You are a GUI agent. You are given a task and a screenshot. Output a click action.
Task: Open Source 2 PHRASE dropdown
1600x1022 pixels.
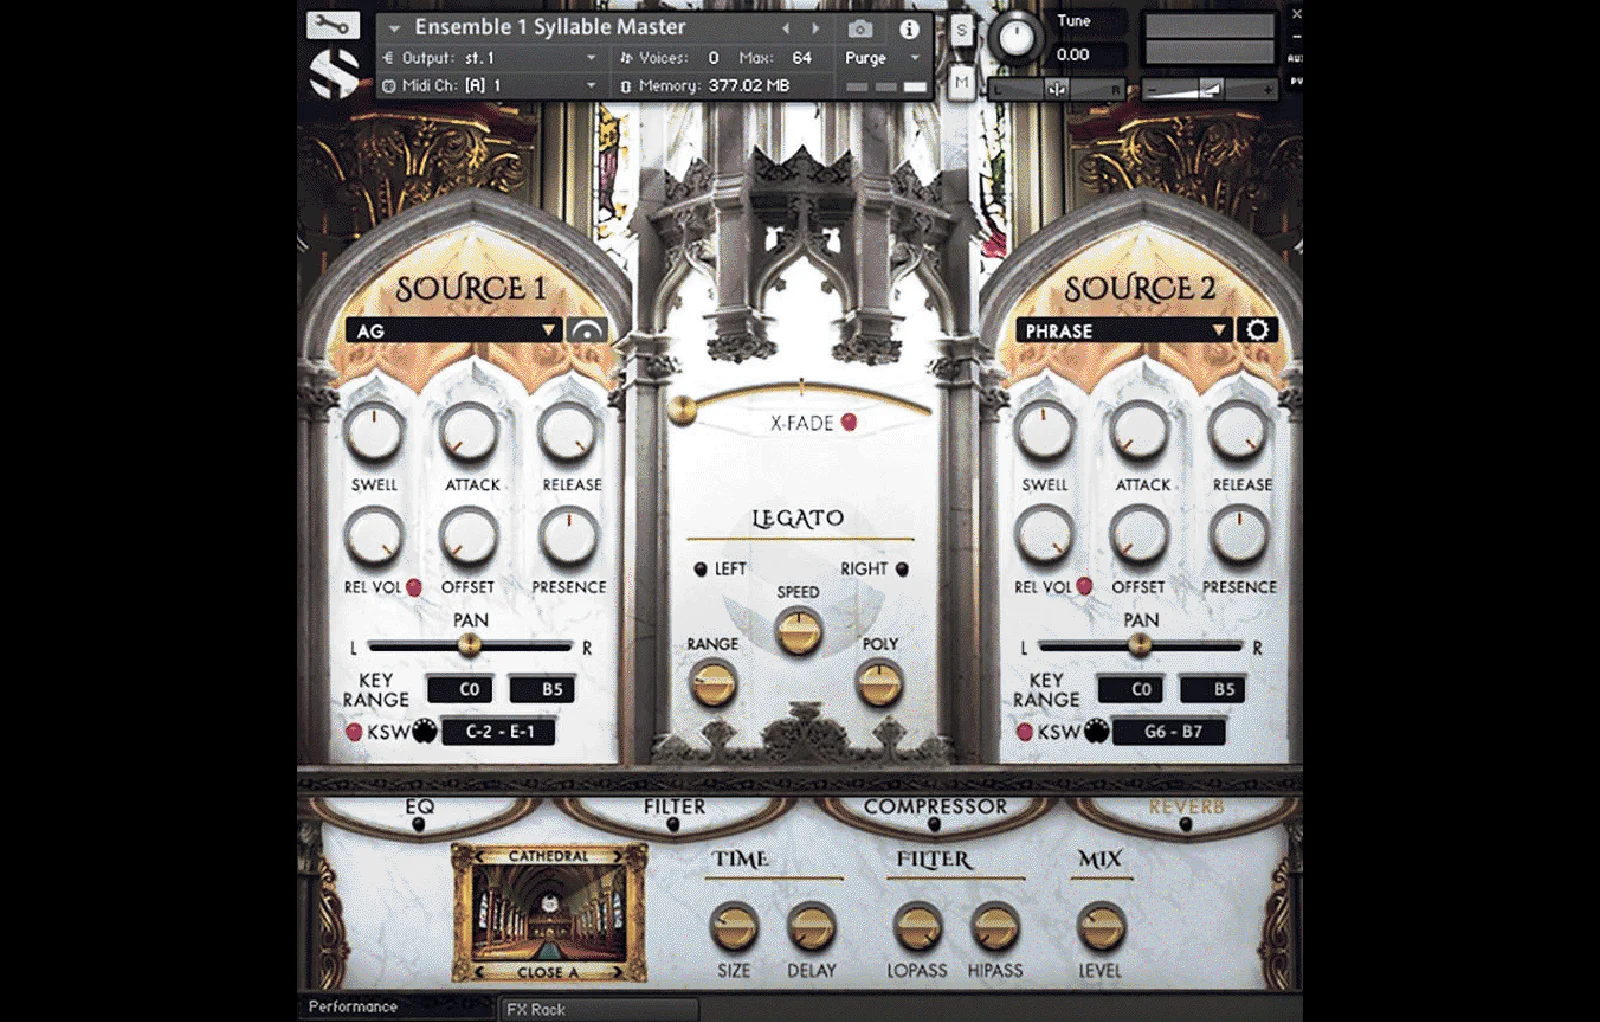(1123, 331)
